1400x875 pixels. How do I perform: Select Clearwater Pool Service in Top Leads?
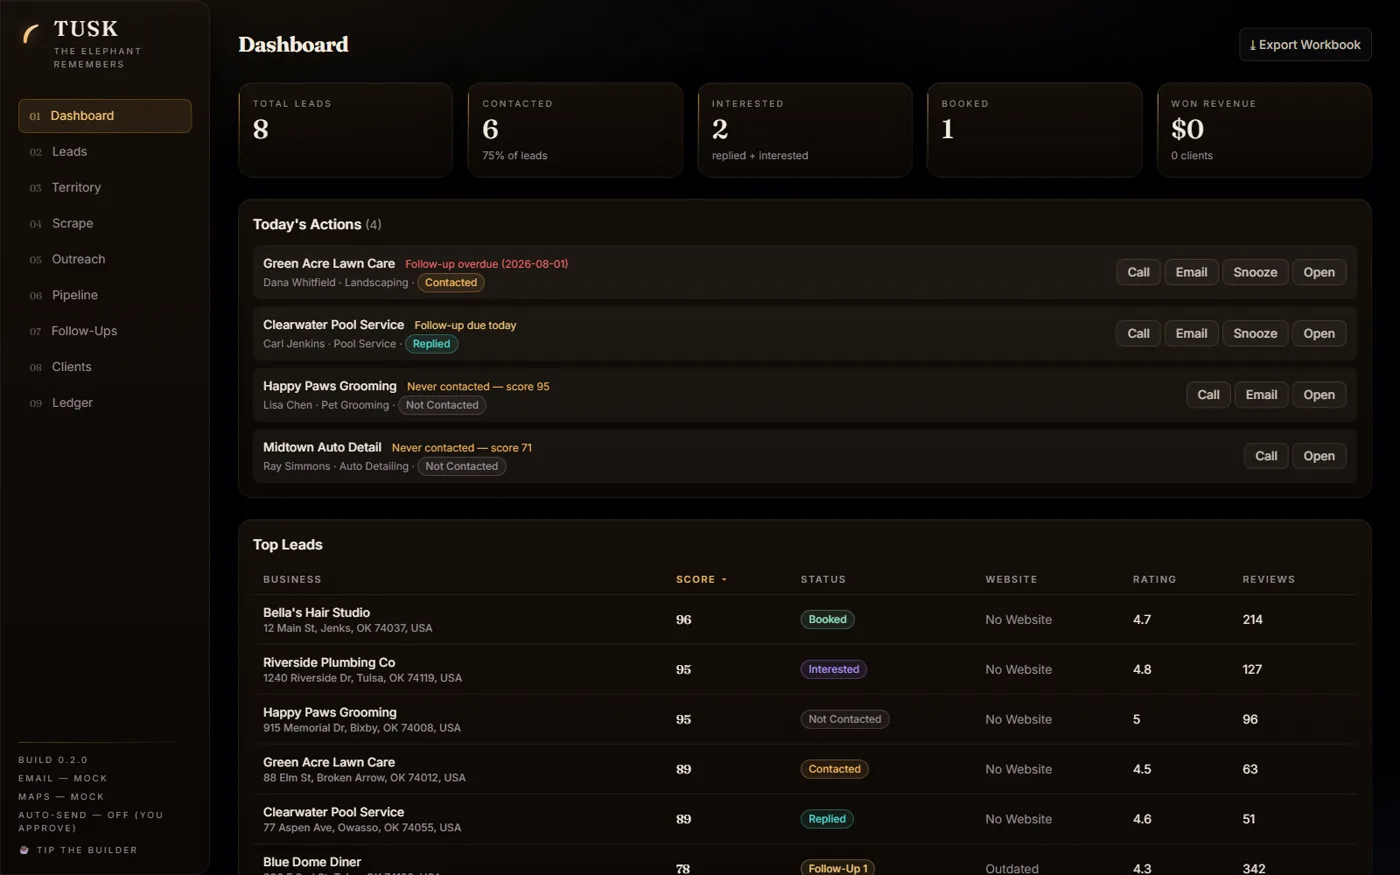click(x=805, y=820)
